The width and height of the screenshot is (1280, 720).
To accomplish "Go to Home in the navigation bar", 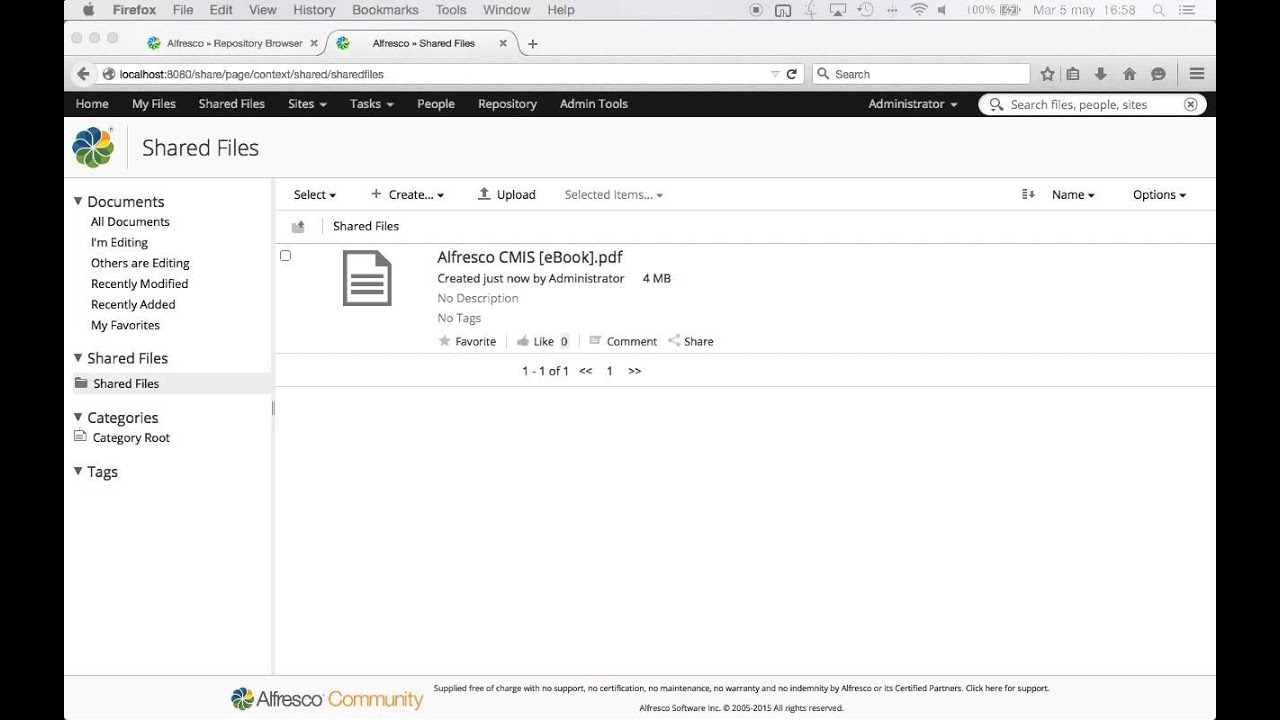I will (92, 104).
